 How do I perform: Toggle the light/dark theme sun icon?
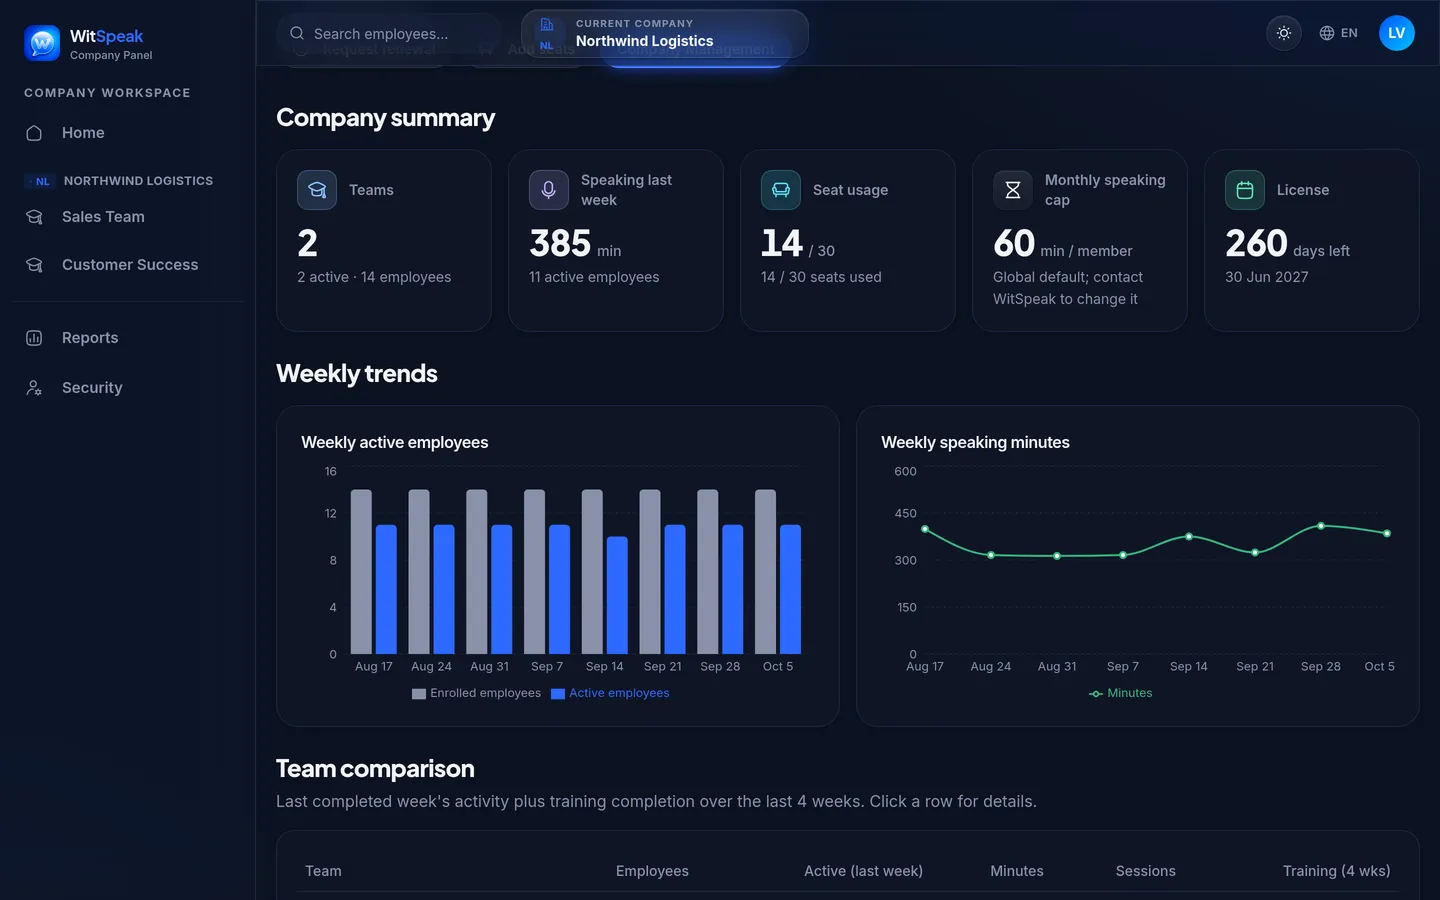[1284, 33]
